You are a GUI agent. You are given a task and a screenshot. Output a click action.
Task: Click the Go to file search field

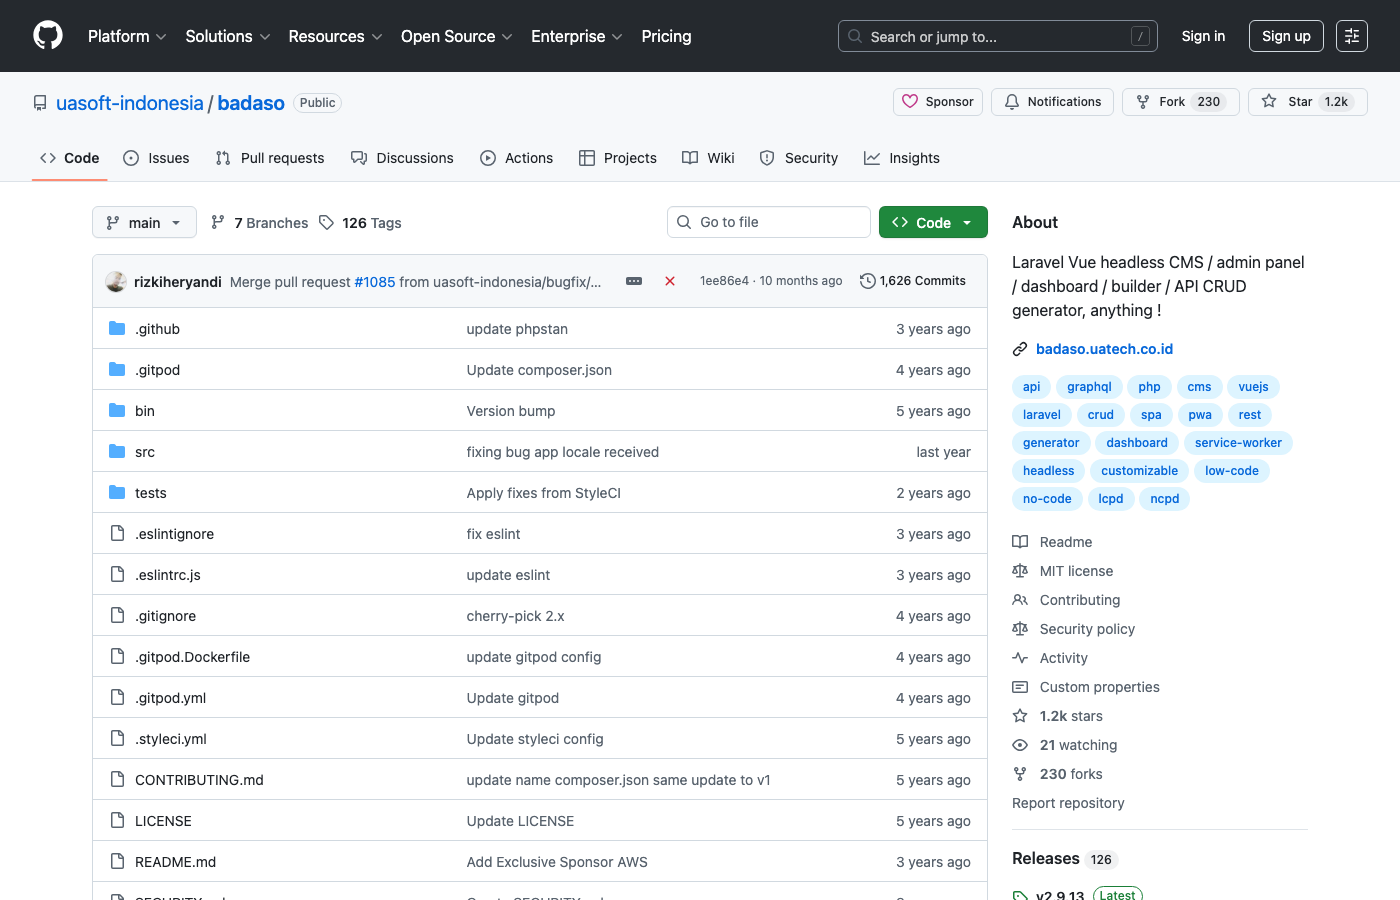[x=768, y=221]
